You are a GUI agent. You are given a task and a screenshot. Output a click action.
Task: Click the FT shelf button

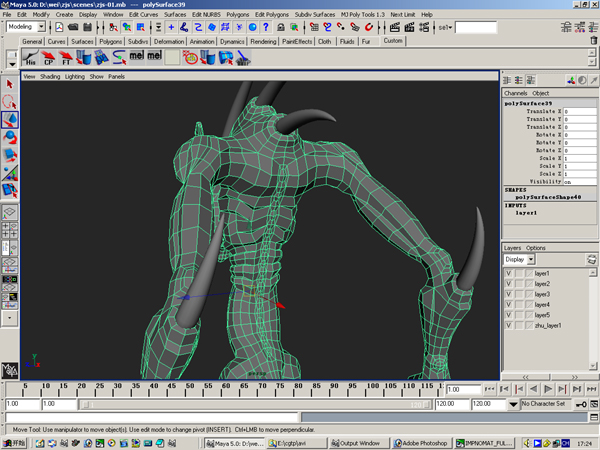pos(66,57)
